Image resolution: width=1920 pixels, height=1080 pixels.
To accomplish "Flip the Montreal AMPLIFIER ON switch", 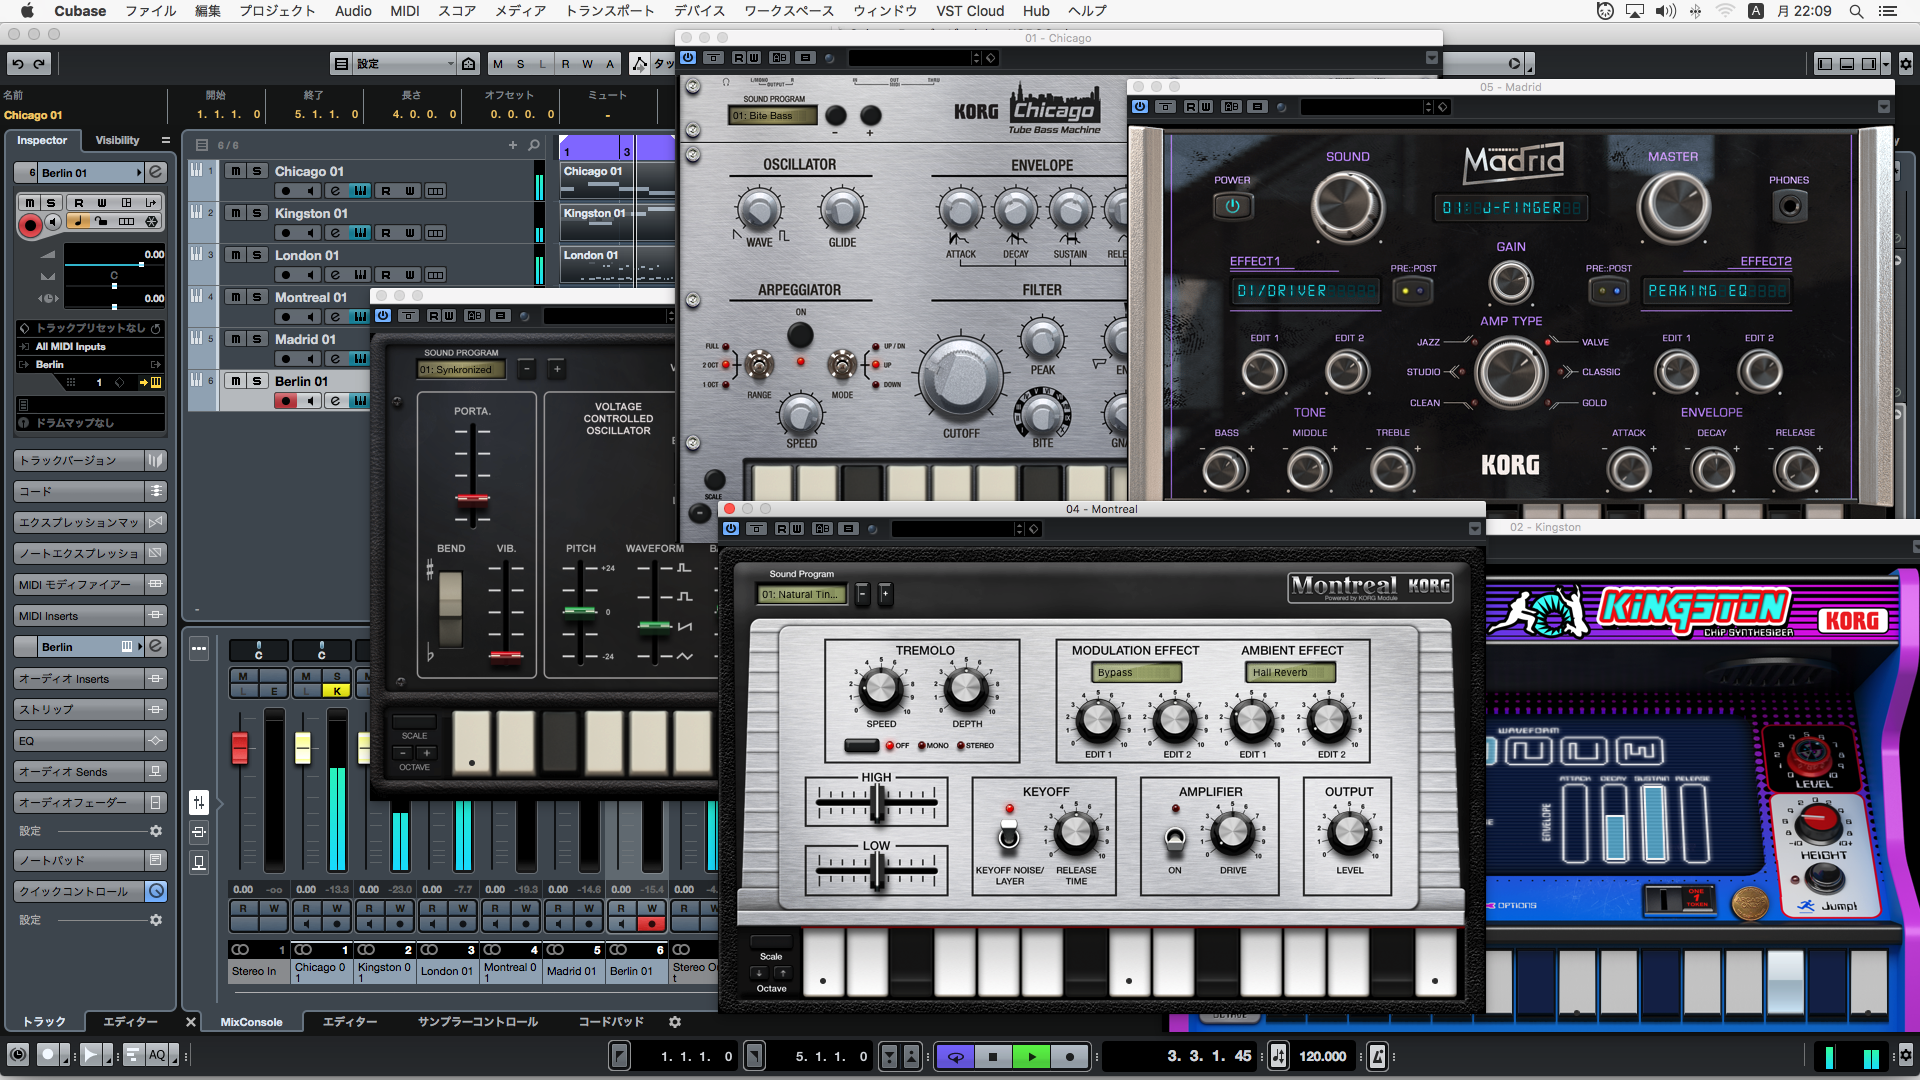I will [x=1175, y=838].
